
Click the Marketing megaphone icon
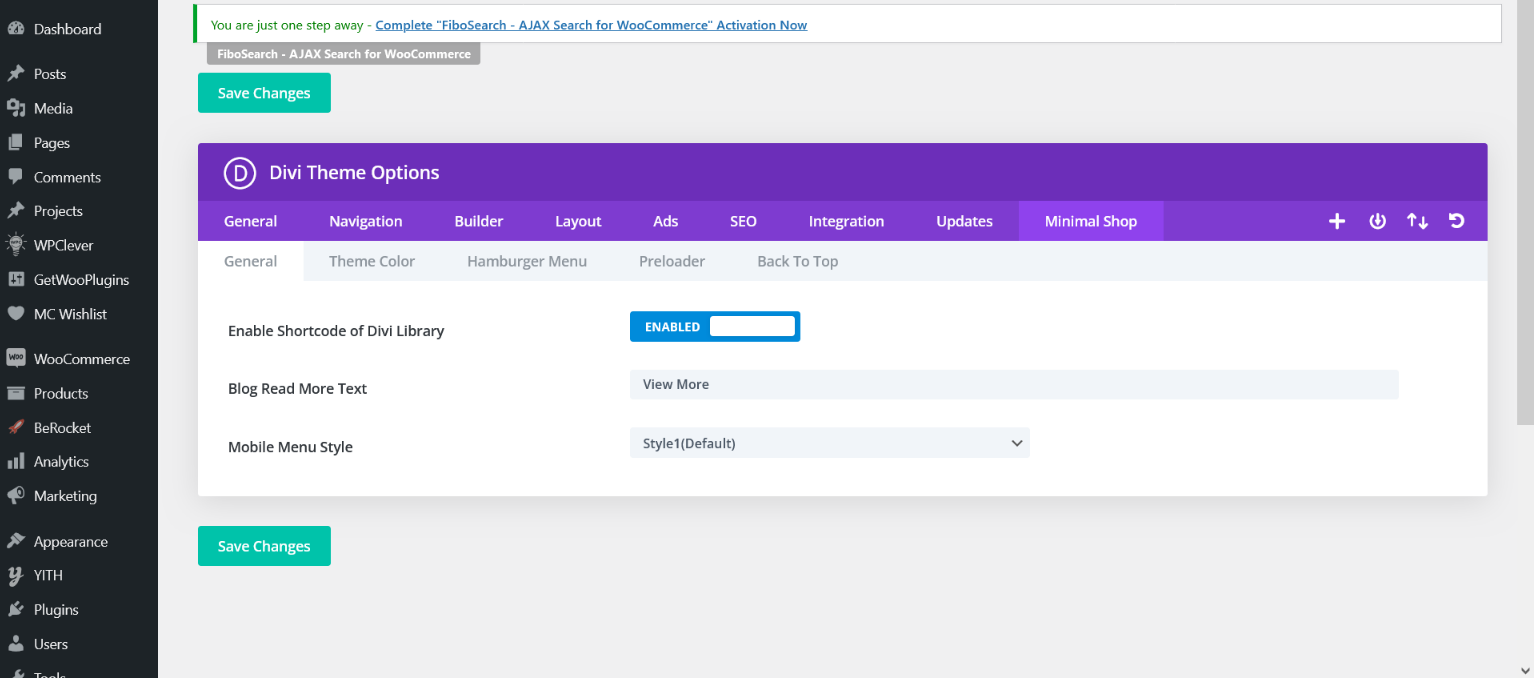click(15, 496)
